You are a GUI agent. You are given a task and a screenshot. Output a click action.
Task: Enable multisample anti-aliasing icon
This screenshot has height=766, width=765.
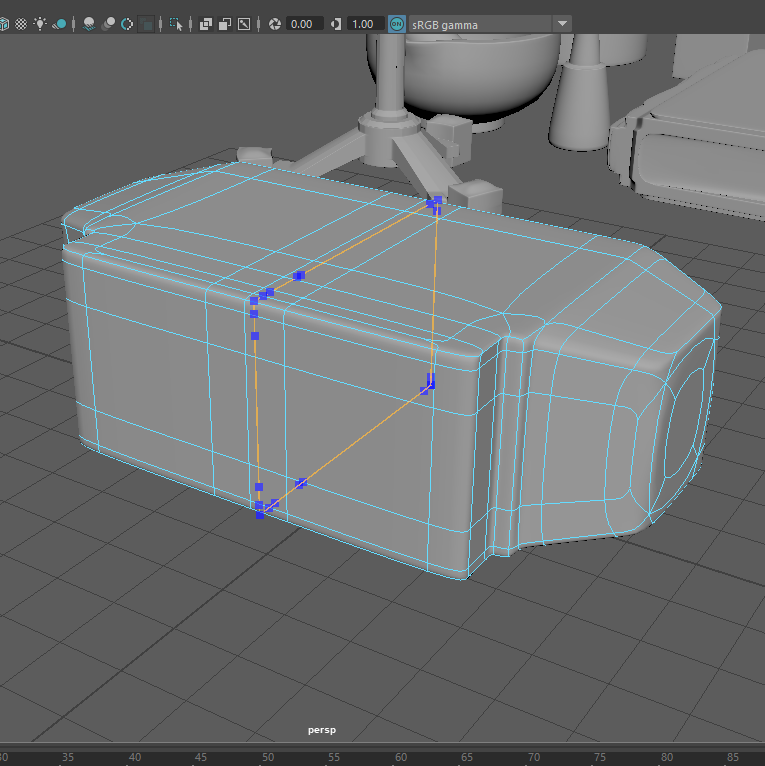[127, 23]
